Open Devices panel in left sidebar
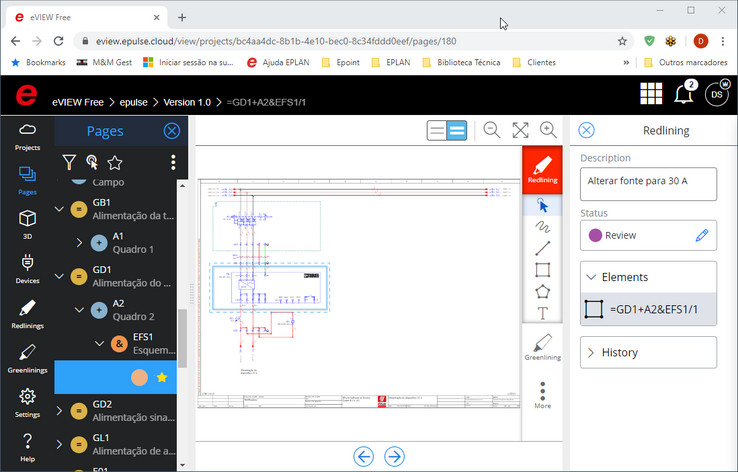 pyautogui.click(x=27, y=267)
